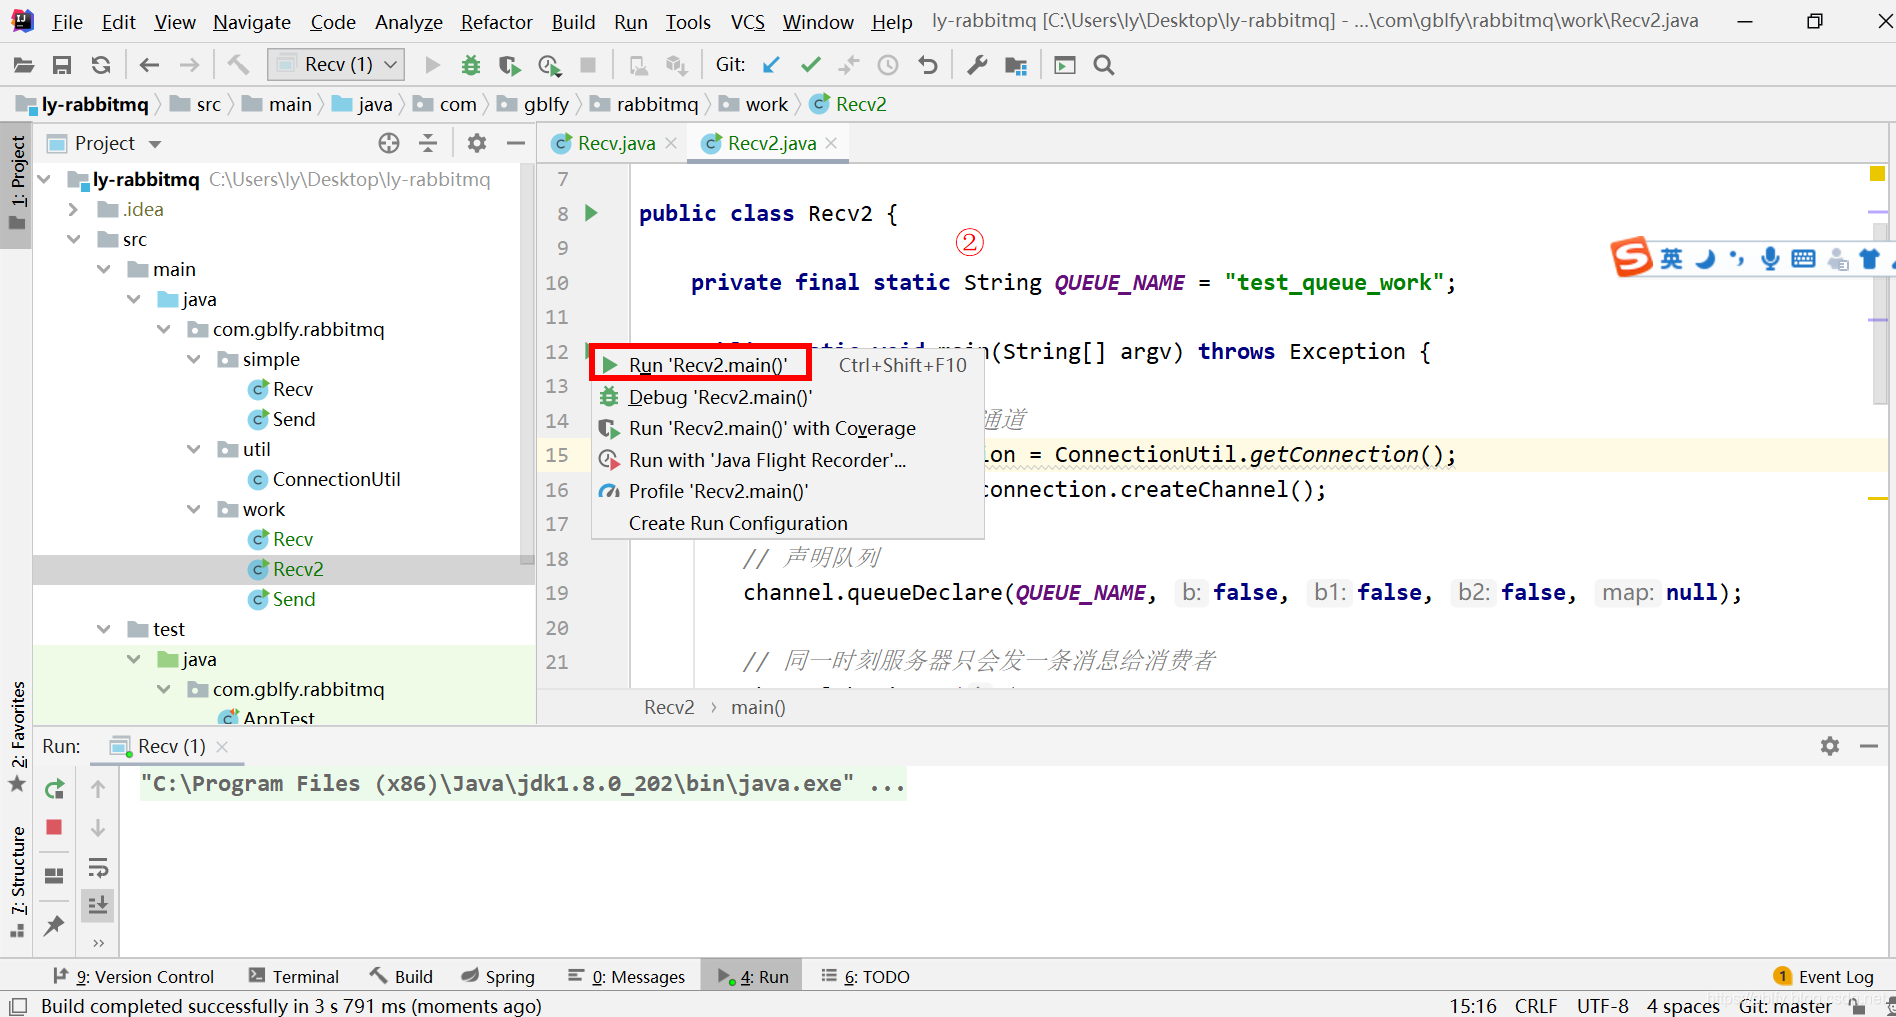The height and width of the screenshot is (1017, 1896).
Task: Click CRLF line separator in status bar
Action: [1536, 1006]
